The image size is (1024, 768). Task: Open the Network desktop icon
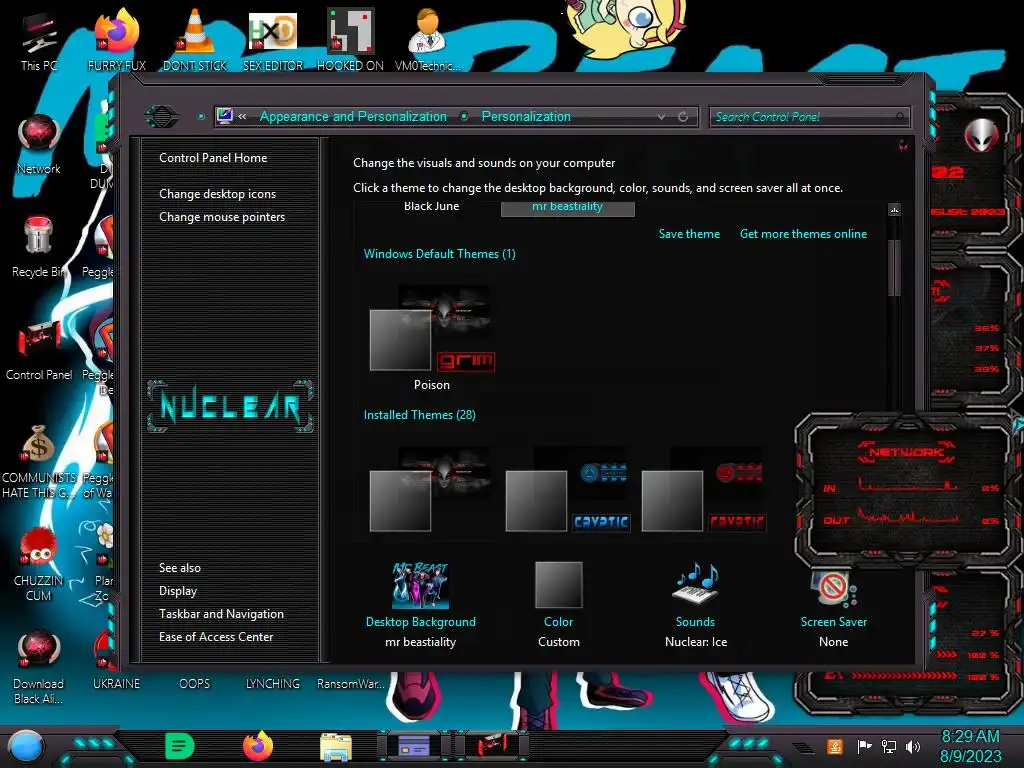click(x=39, y=144)
